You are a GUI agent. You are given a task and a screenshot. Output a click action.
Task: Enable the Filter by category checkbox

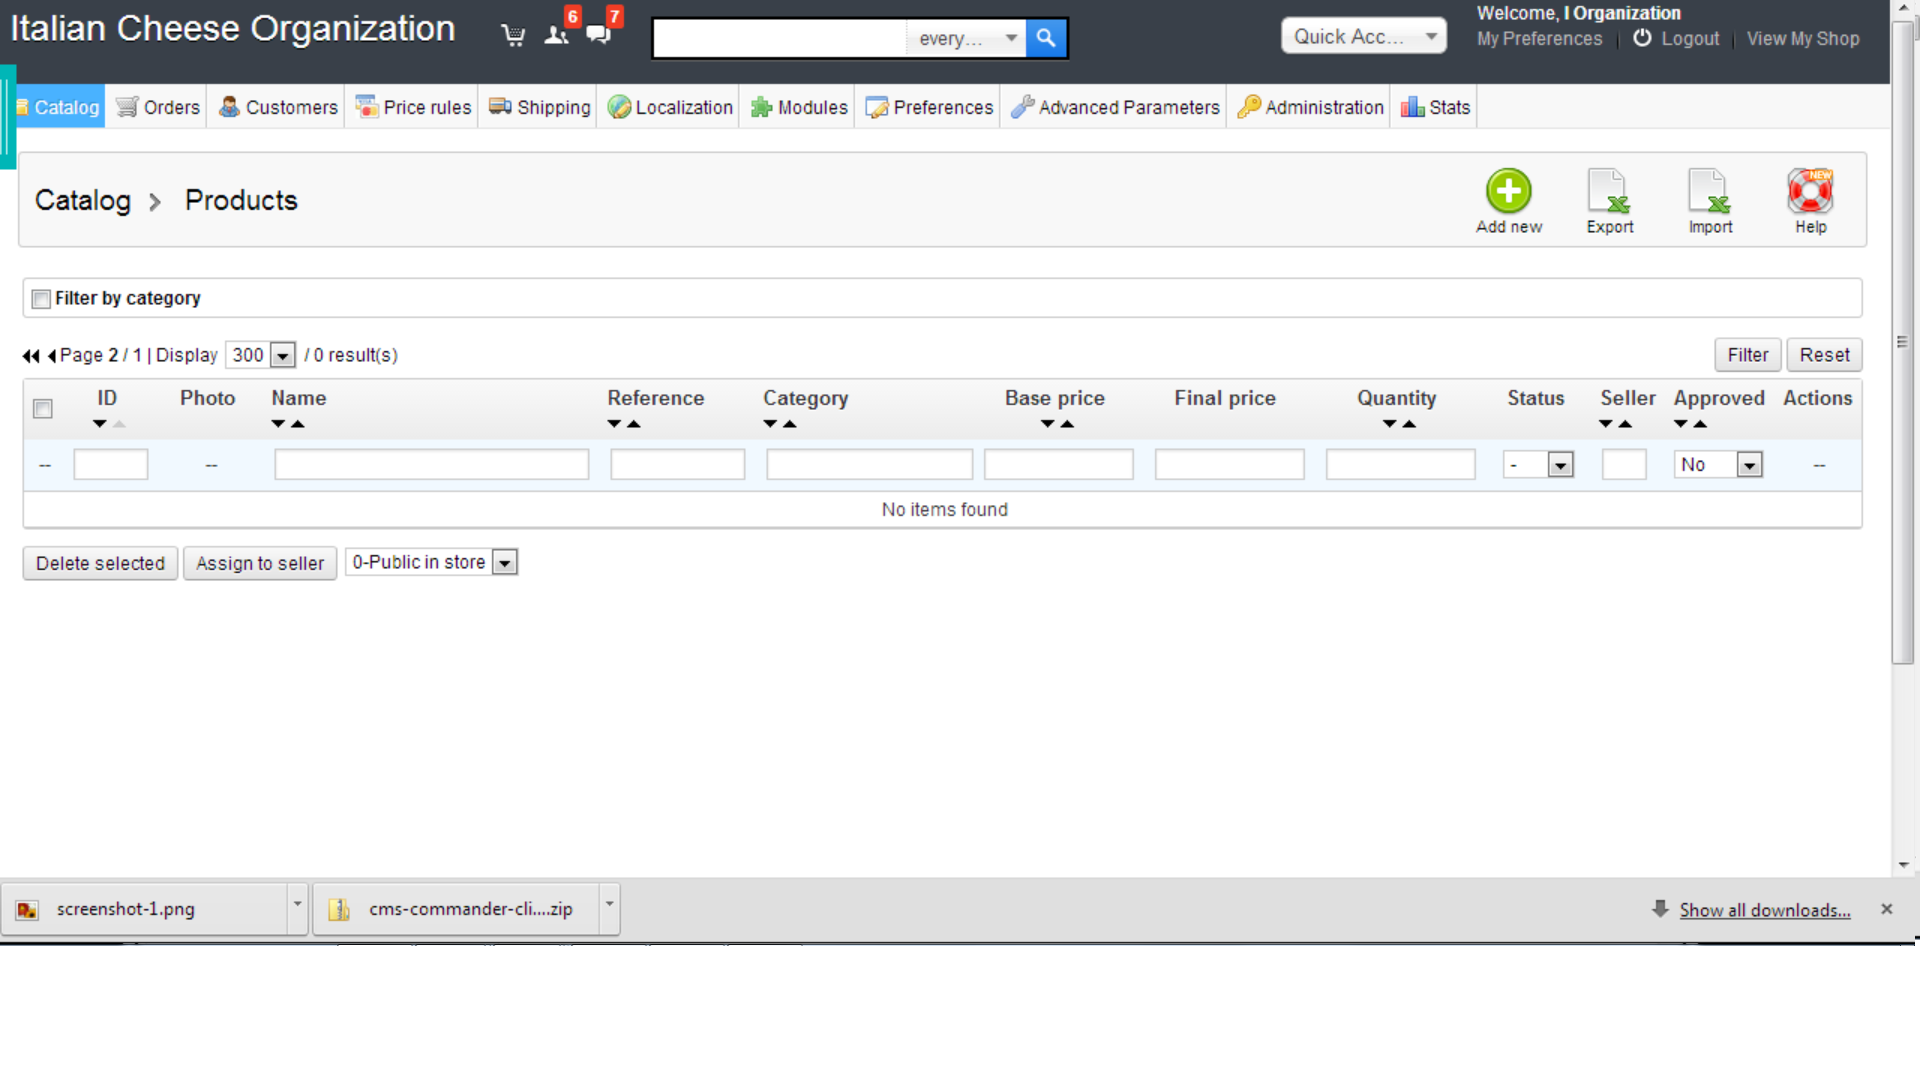point(41,299)
